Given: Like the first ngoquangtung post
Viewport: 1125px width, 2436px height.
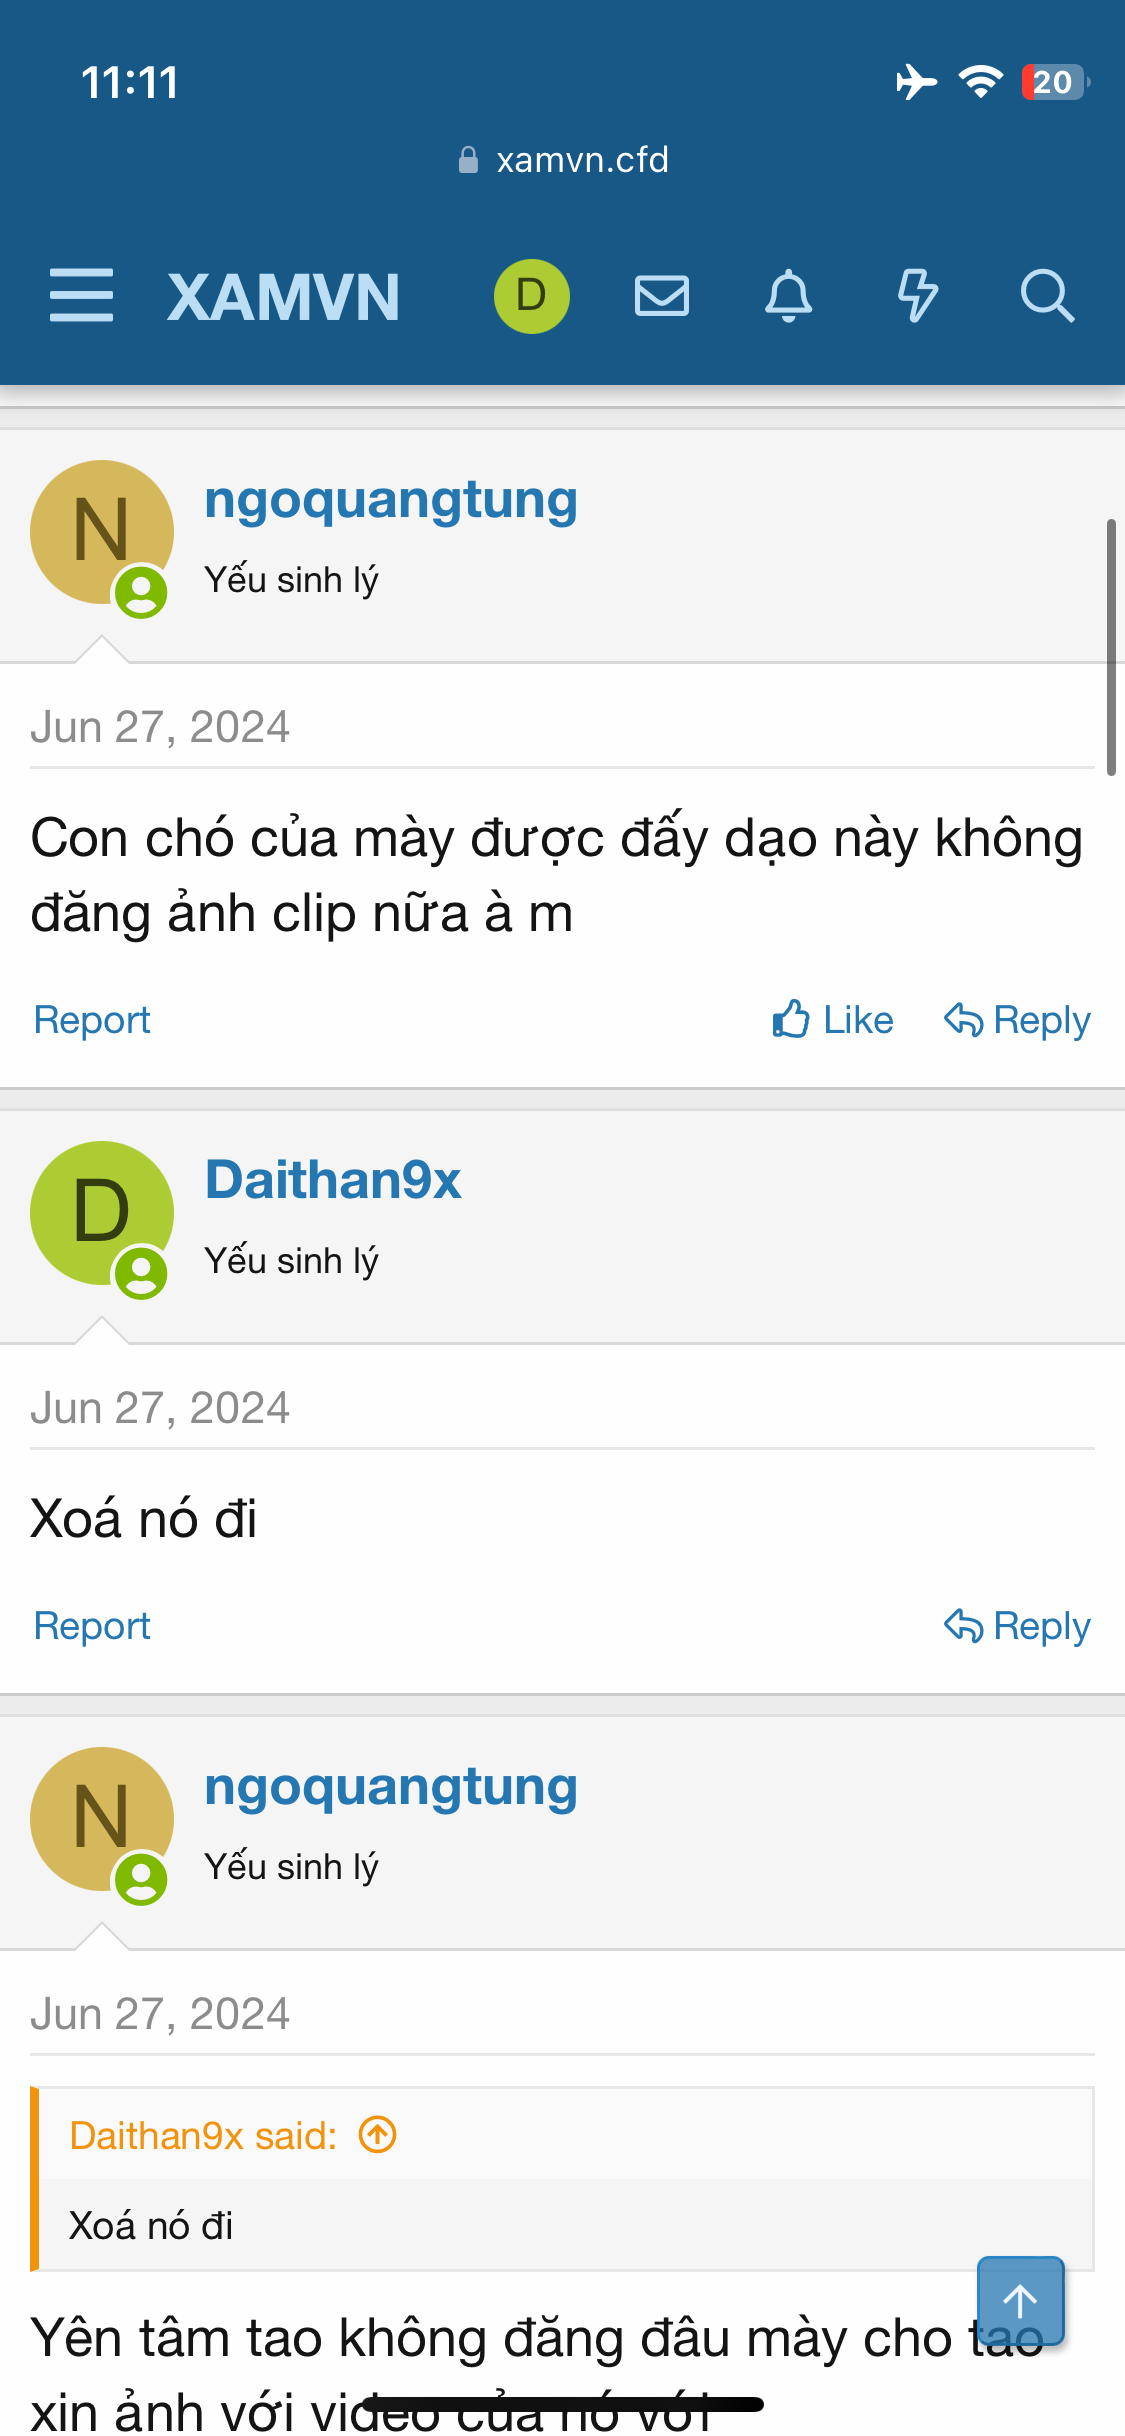Looking at the screenshot, I should click(832, 1020).
